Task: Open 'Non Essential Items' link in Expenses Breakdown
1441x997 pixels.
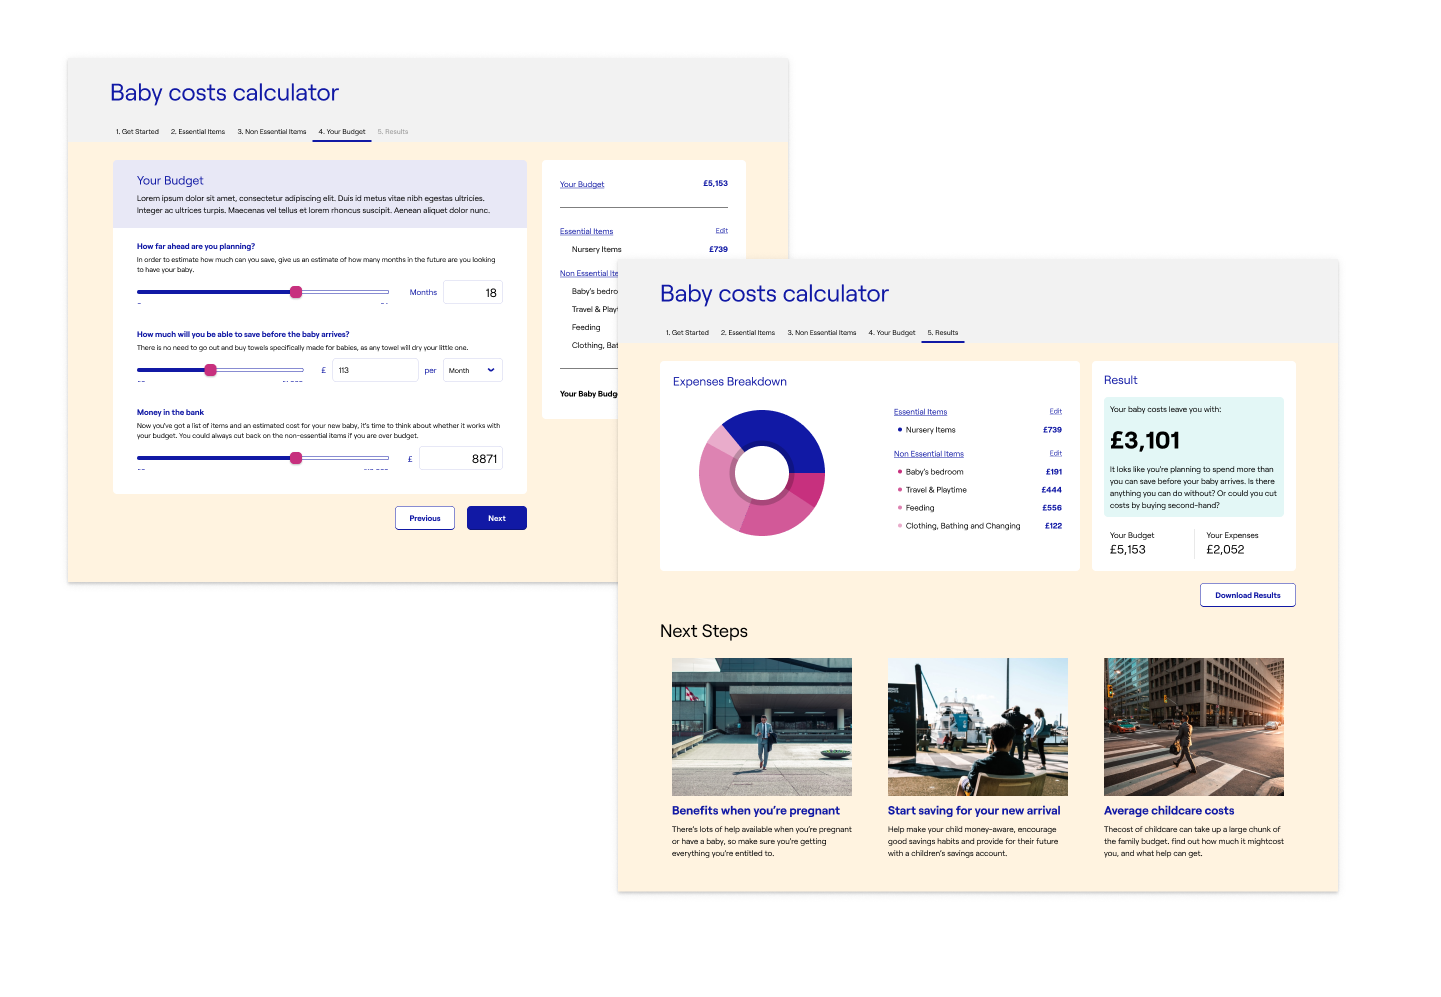Action: click(x=929, y=454)
